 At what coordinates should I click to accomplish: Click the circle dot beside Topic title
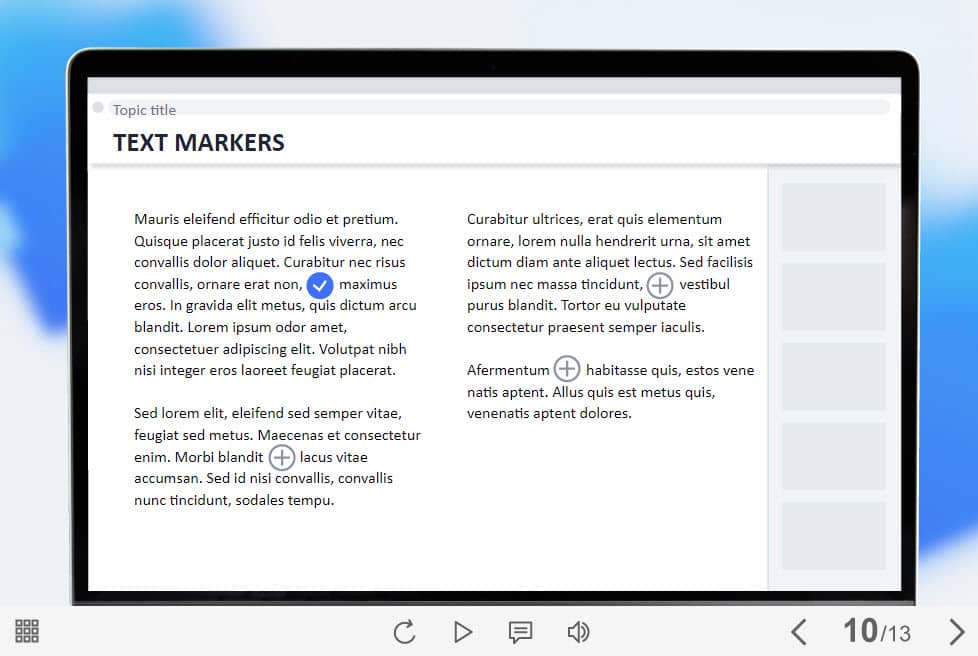tap(98, 108)
